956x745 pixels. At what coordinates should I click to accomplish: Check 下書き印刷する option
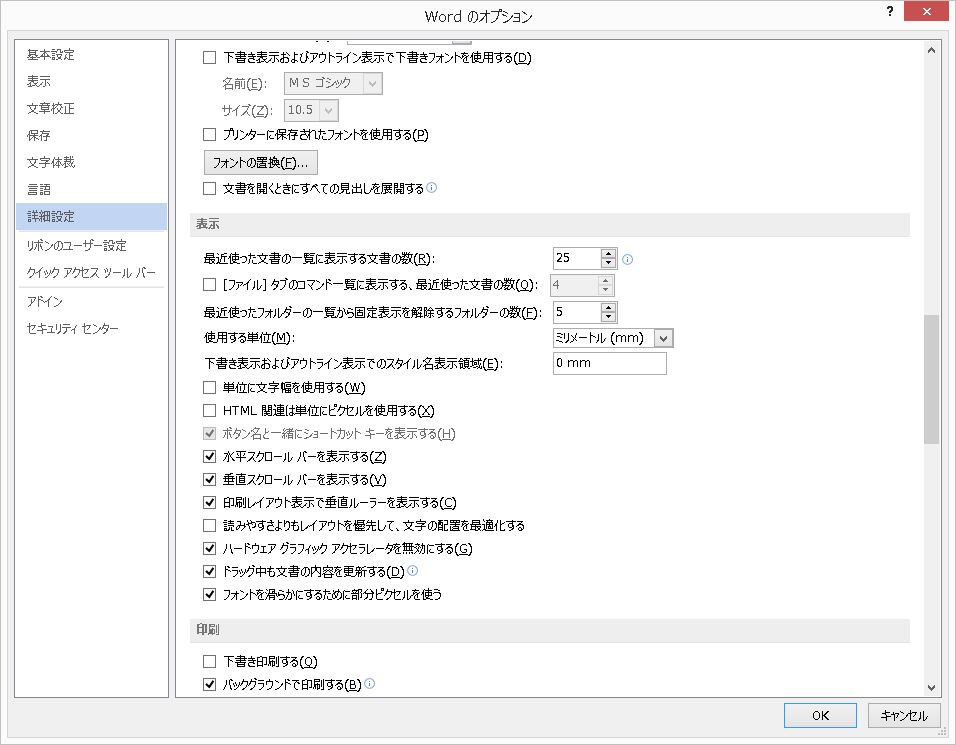click(209, 661)
